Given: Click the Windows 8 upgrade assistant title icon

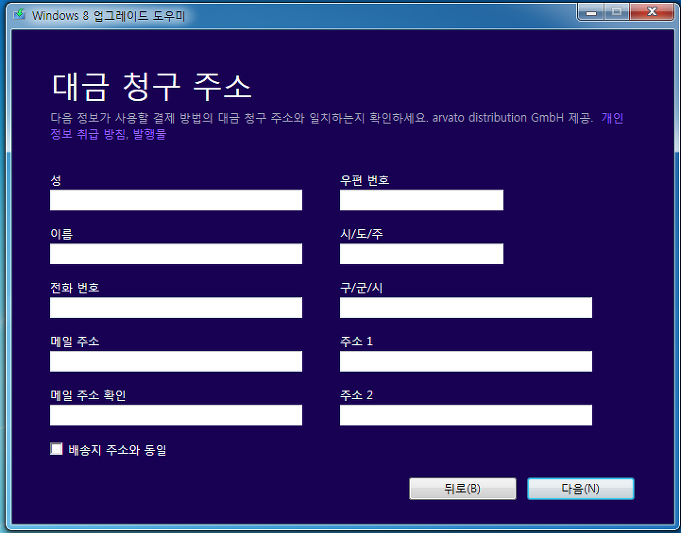Looking at the screenshot, I should click(x=19, y=15).
